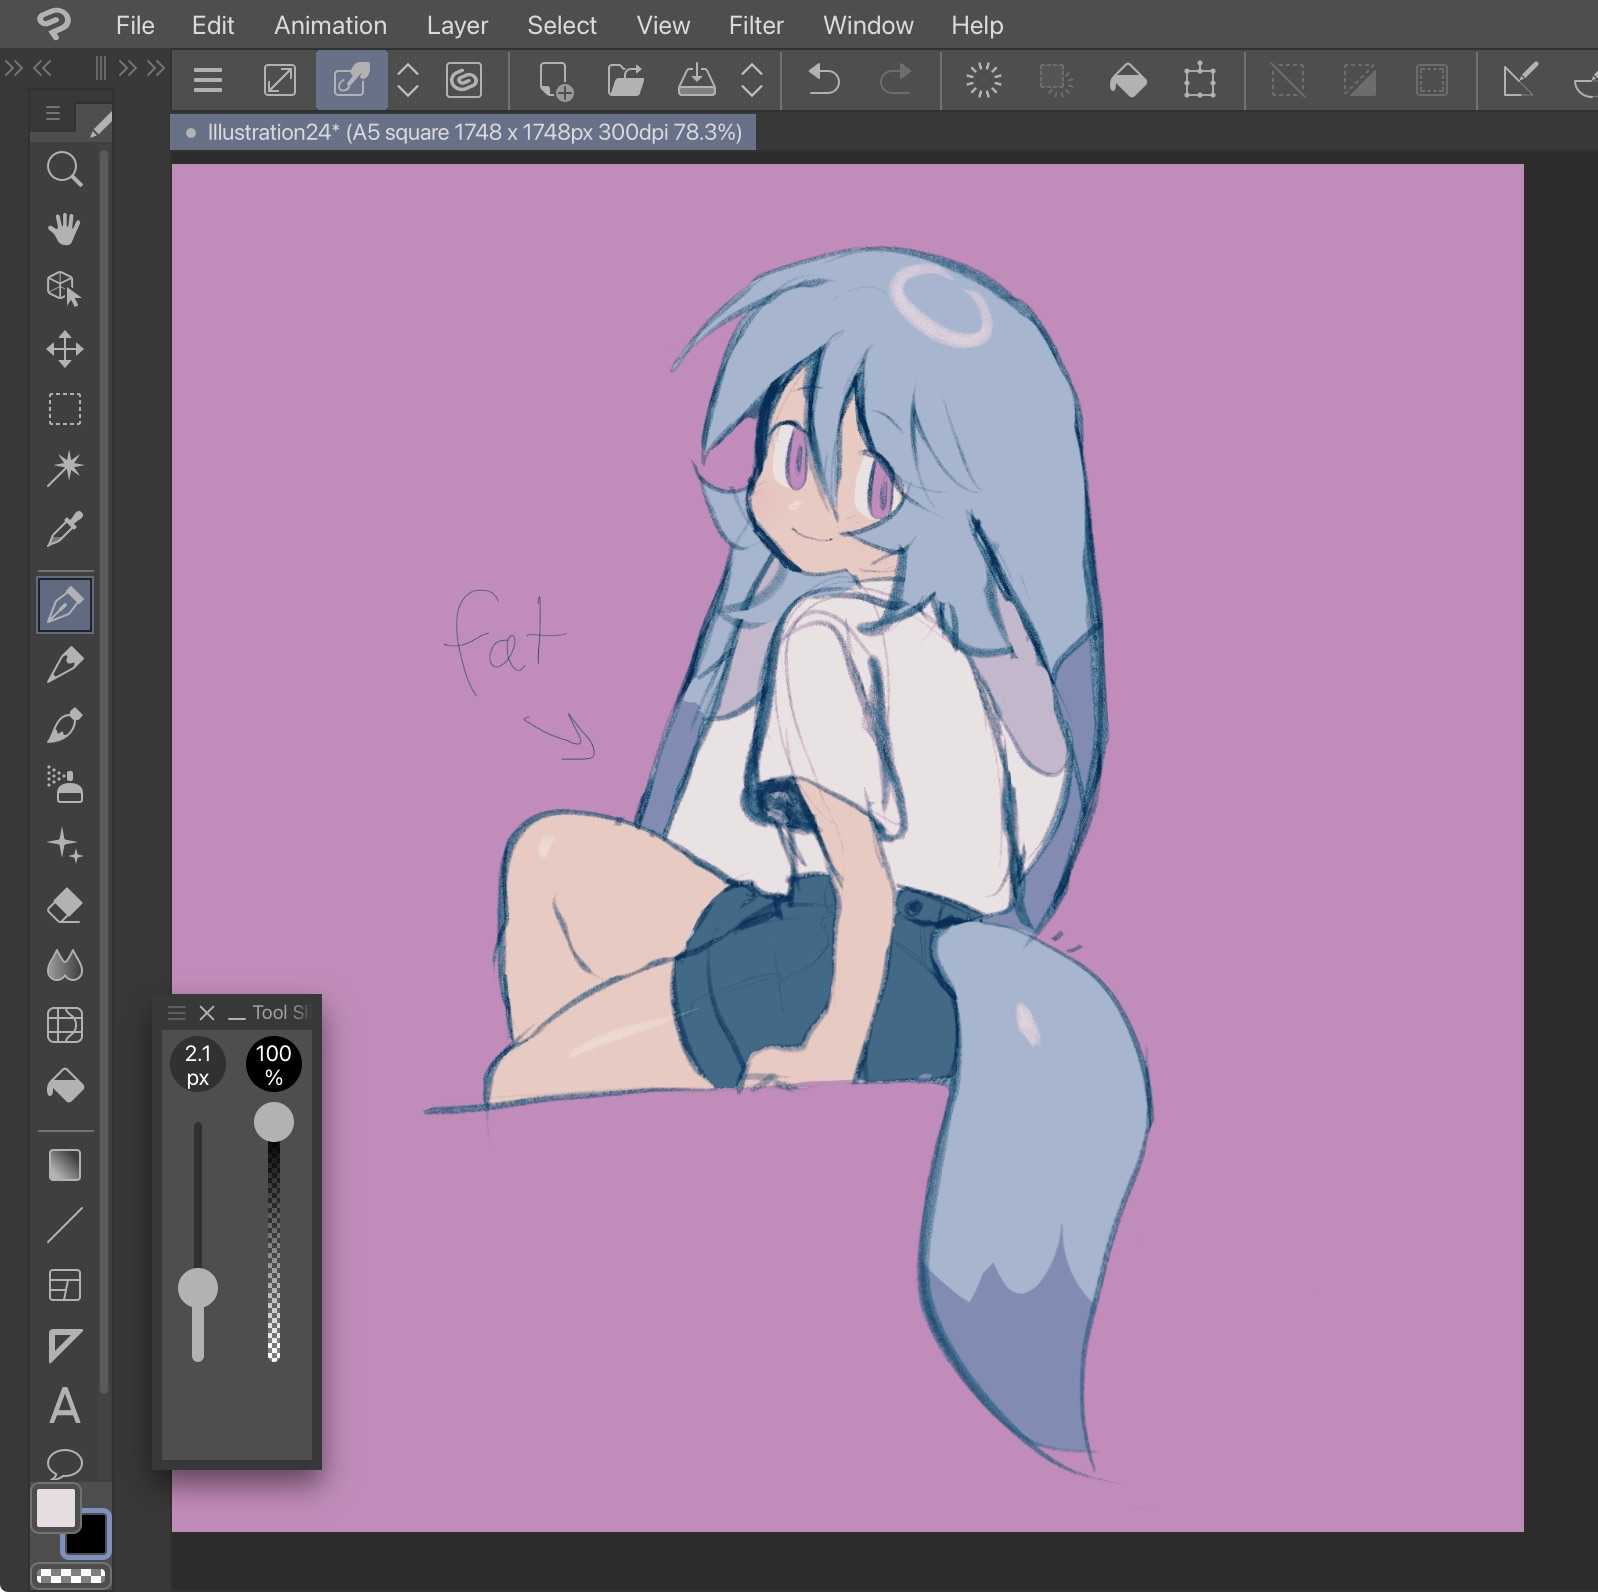Expand the up-down chevron beside save icon
Image resolution: width=1598 pixels, height=1592 pixels.
[752, 80]
